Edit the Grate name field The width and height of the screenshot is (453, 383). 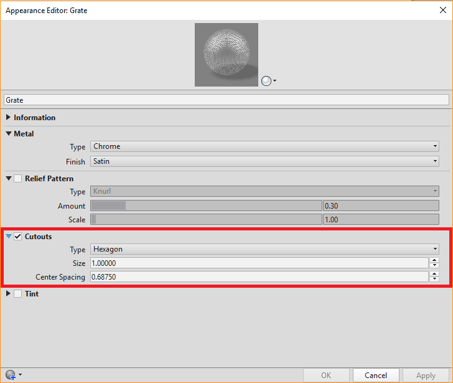226,100
